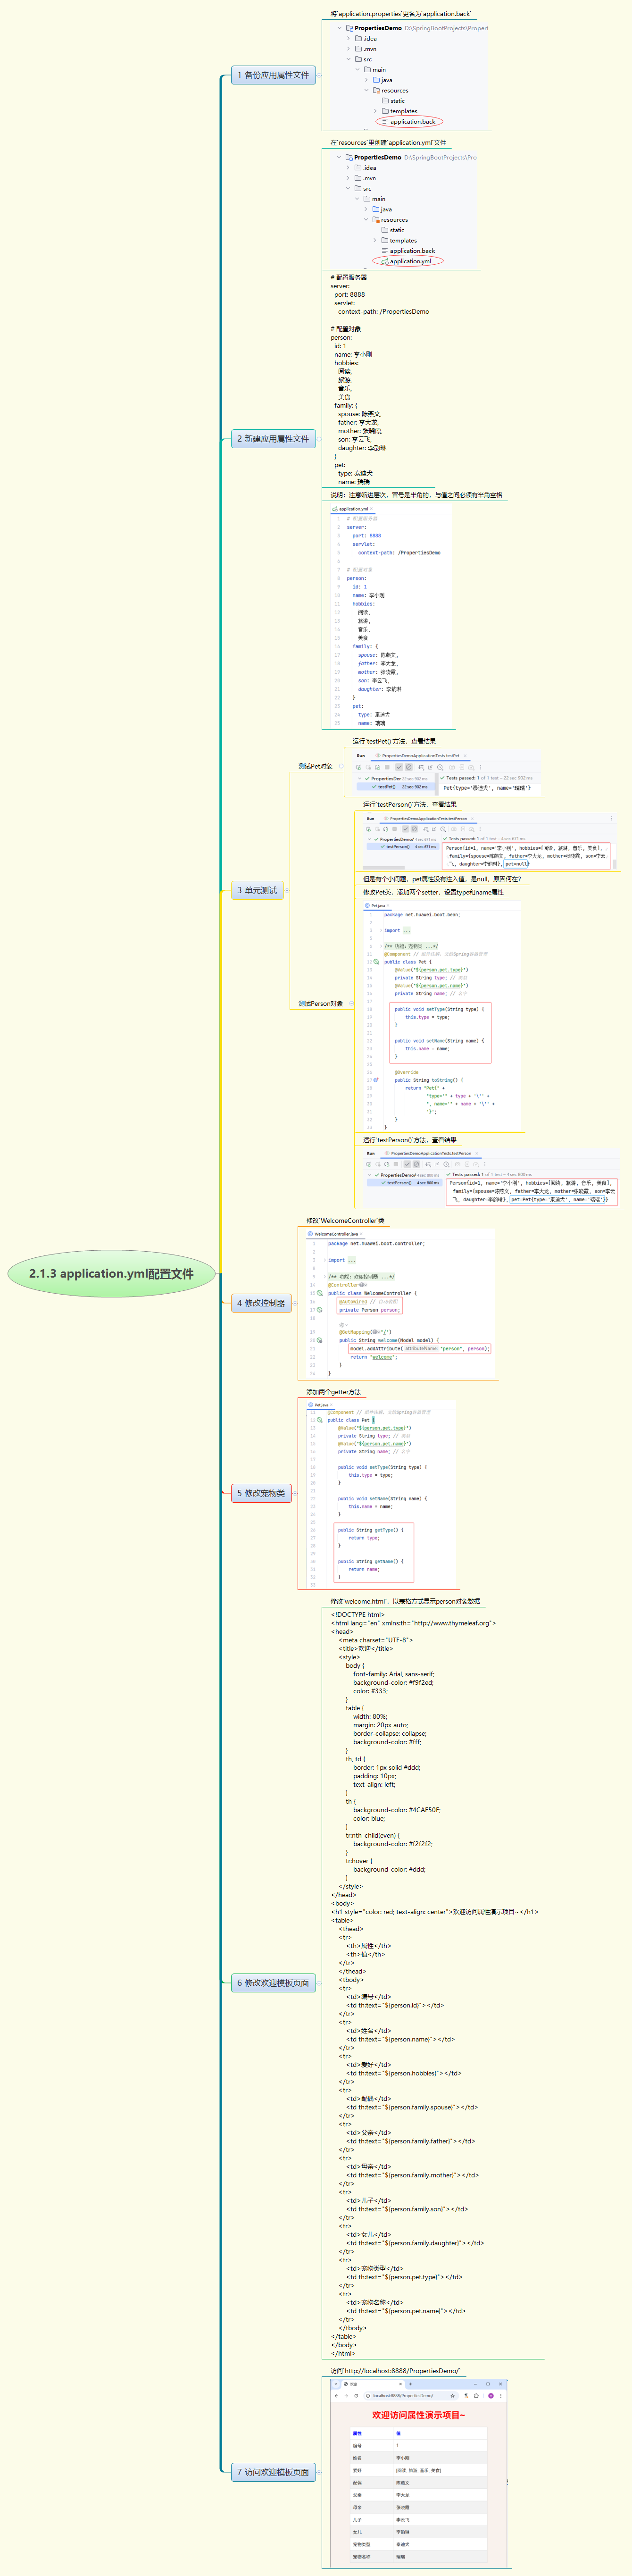Open the tab search dropdown in the browser

click(336, 2384)
